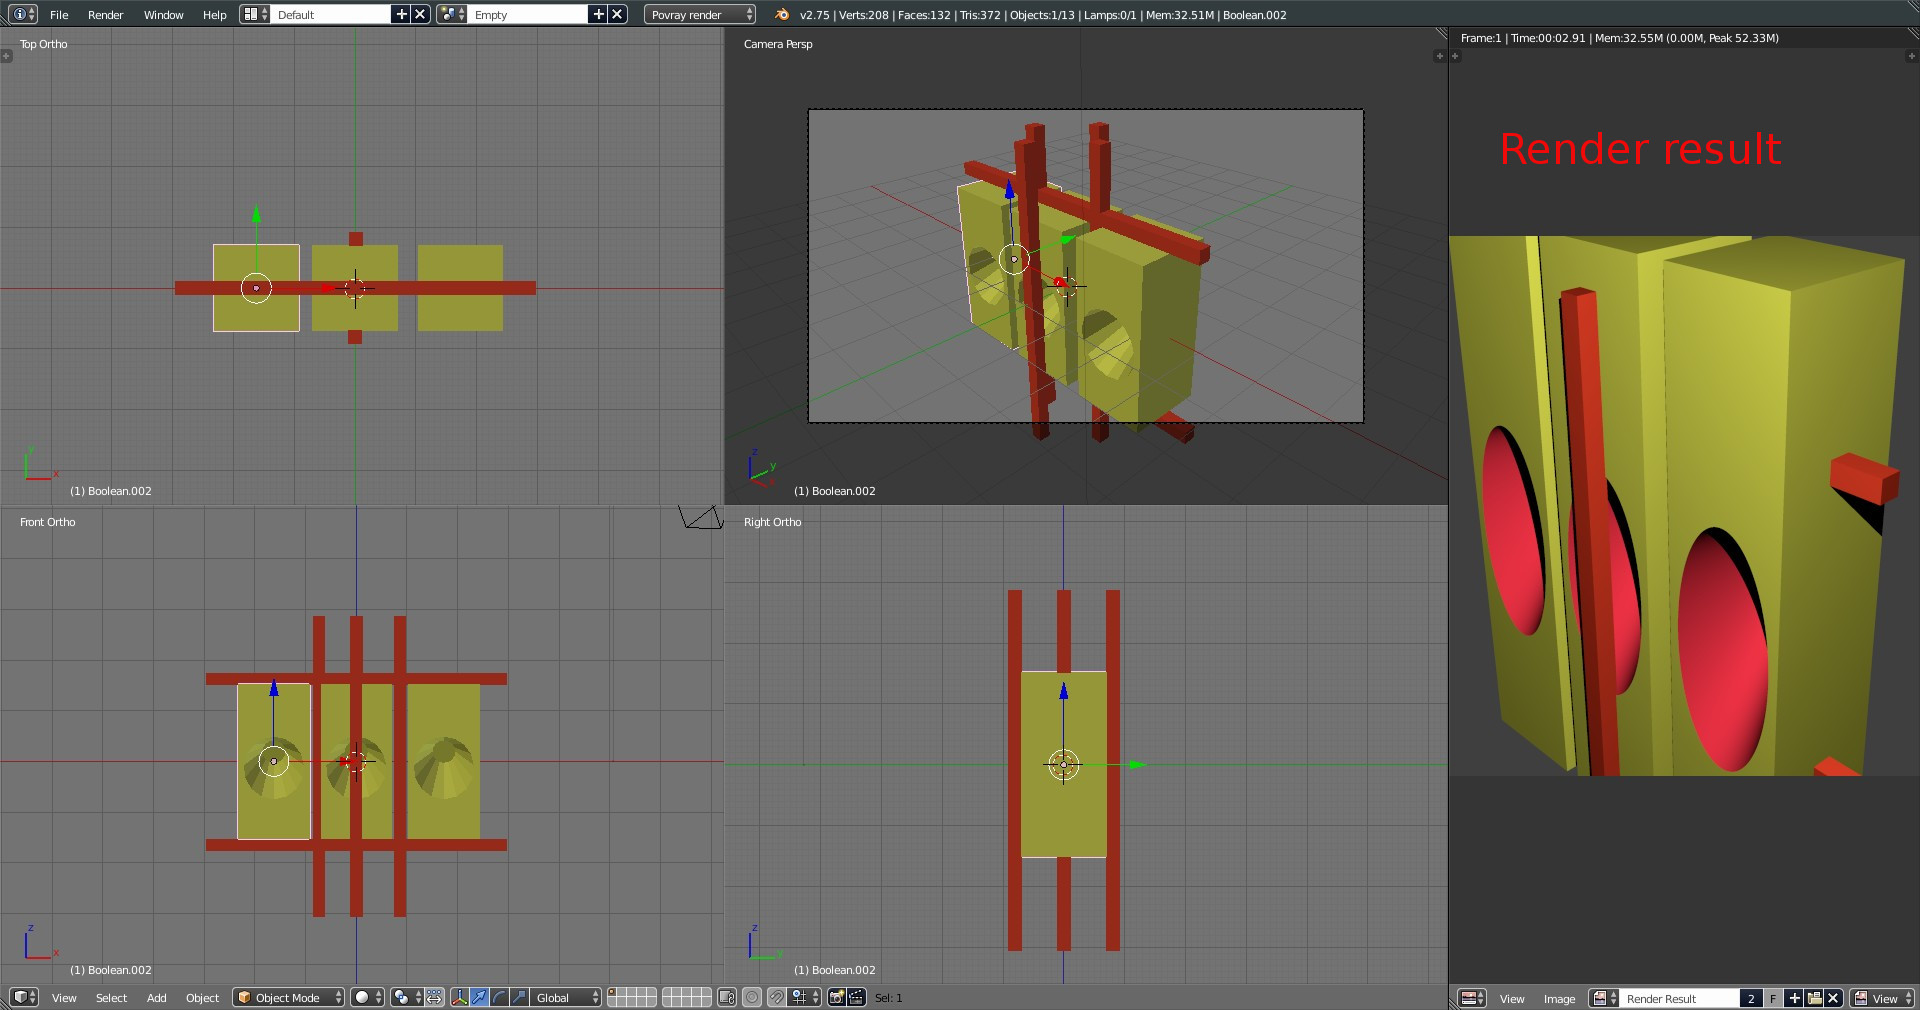Add a new screen layout with plus icon
The width and height of the screenshot is (1920, 1010).
pyautogui.click(x=401, y=14)
